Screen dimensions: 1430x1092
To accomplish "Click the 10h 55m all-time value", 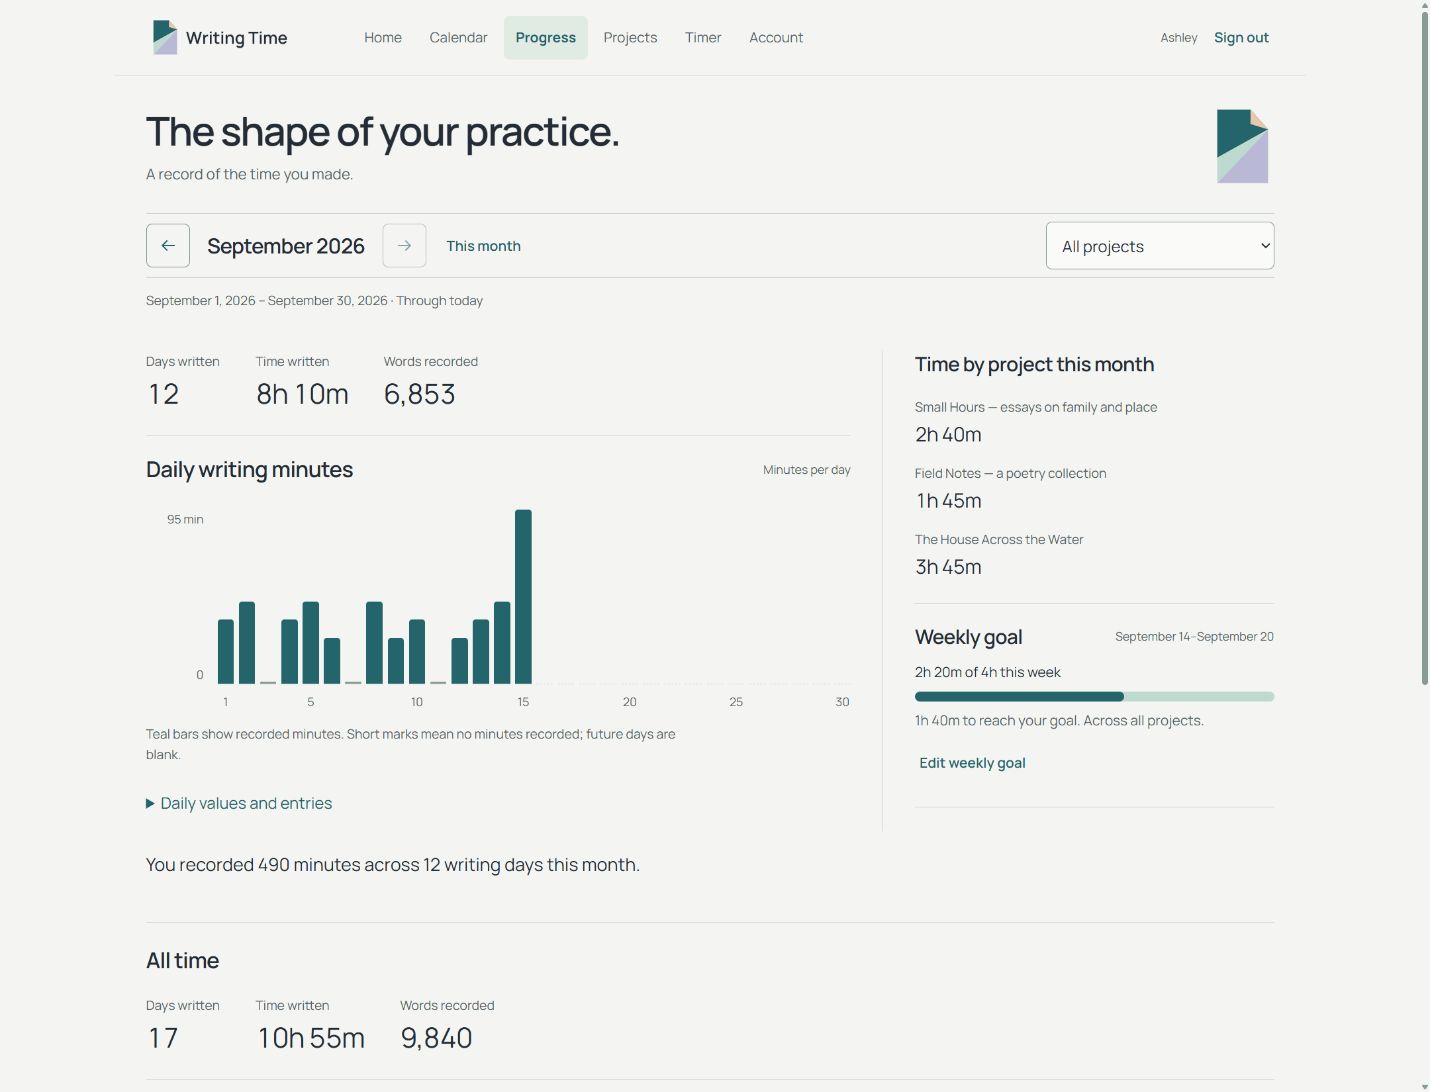I will click(311, 1038).
